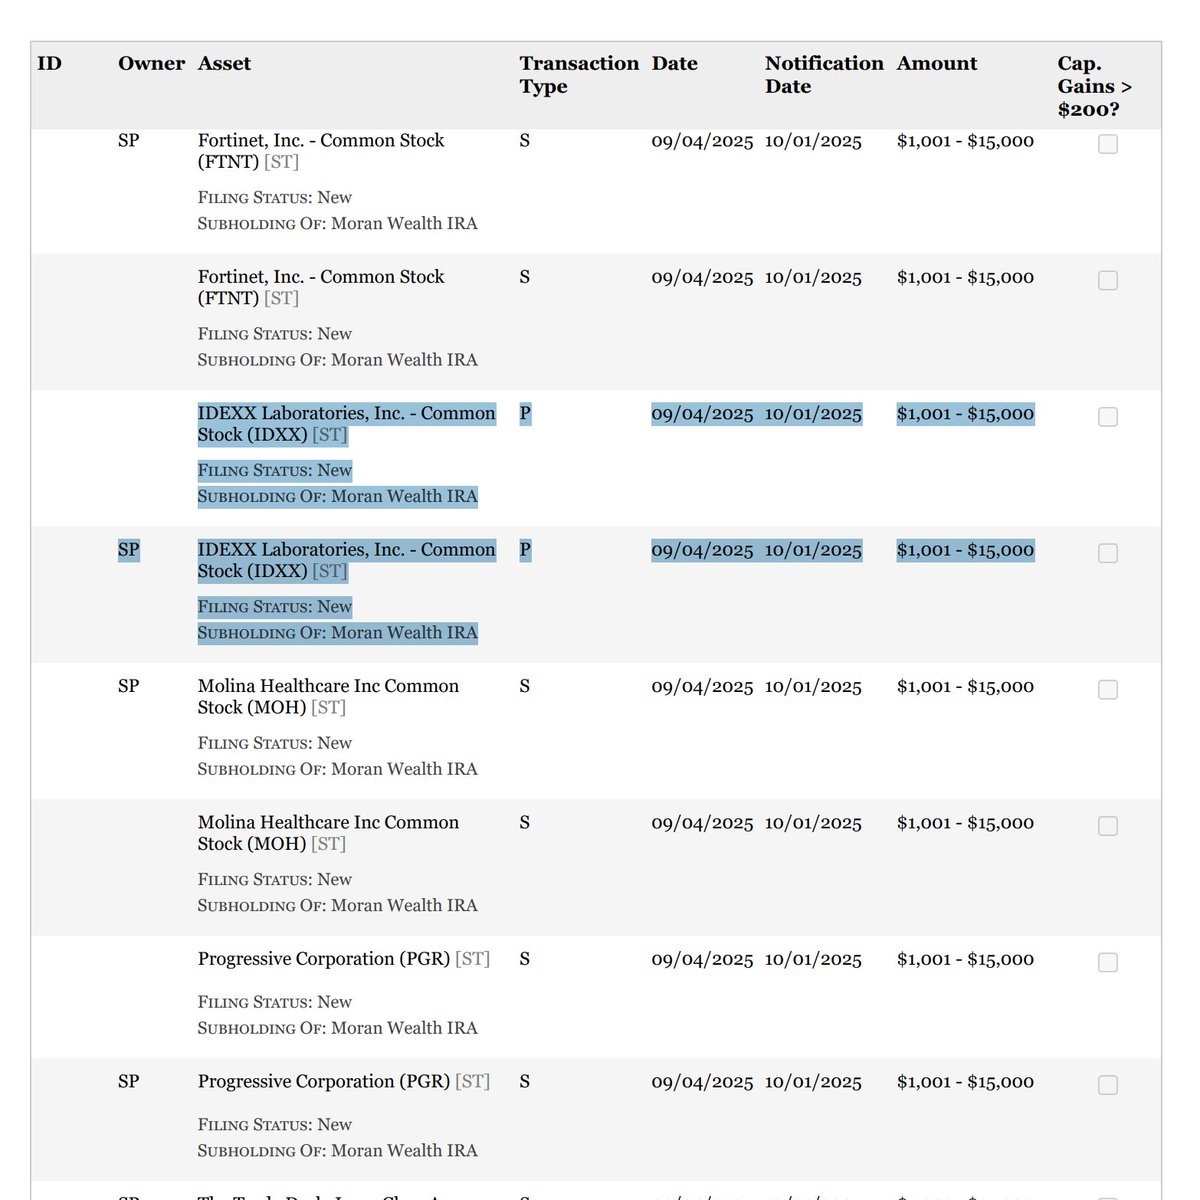Click the Cap. Gains > $200? header
This screenshot has width=1200, height=1200.
pos(1094,86)
